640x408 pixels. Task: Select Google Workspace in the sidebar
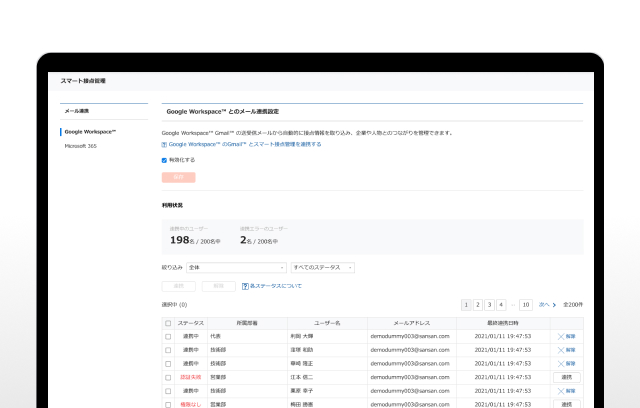(x=90, y=132)
